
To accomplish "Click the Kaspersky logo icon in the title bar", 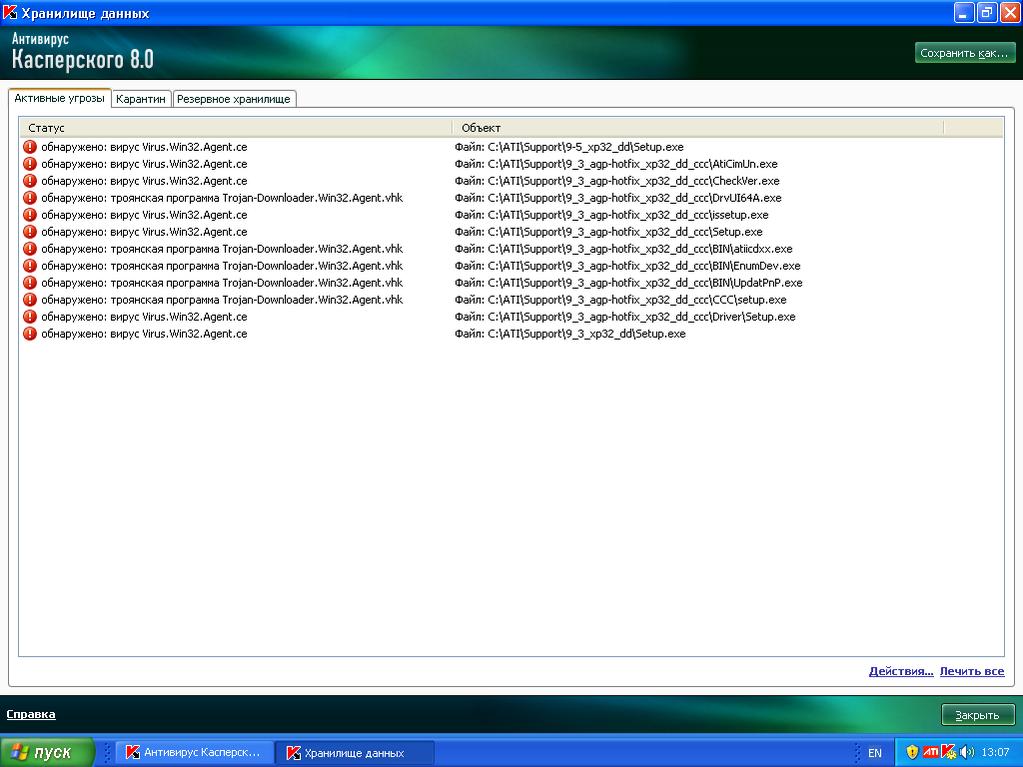I will (10, 12).
